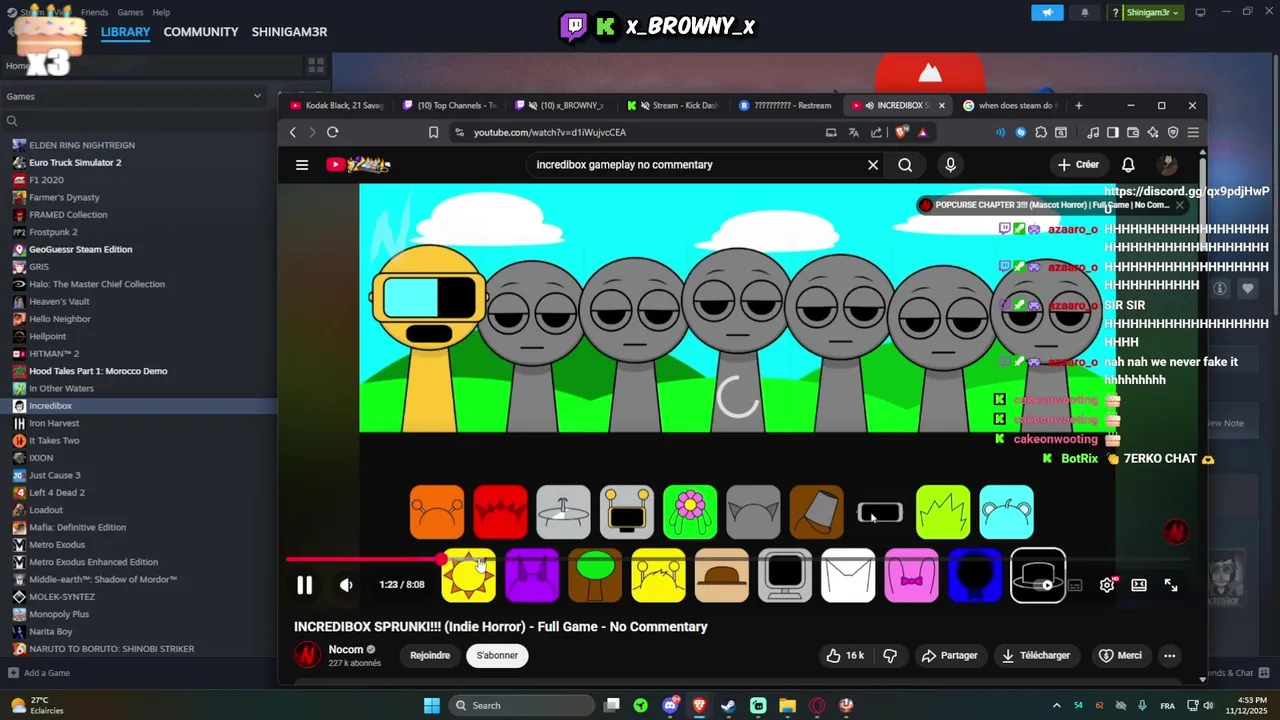Open Steam from the taskbar
The image size is (1280, 720).
click(x=728, y=705)
